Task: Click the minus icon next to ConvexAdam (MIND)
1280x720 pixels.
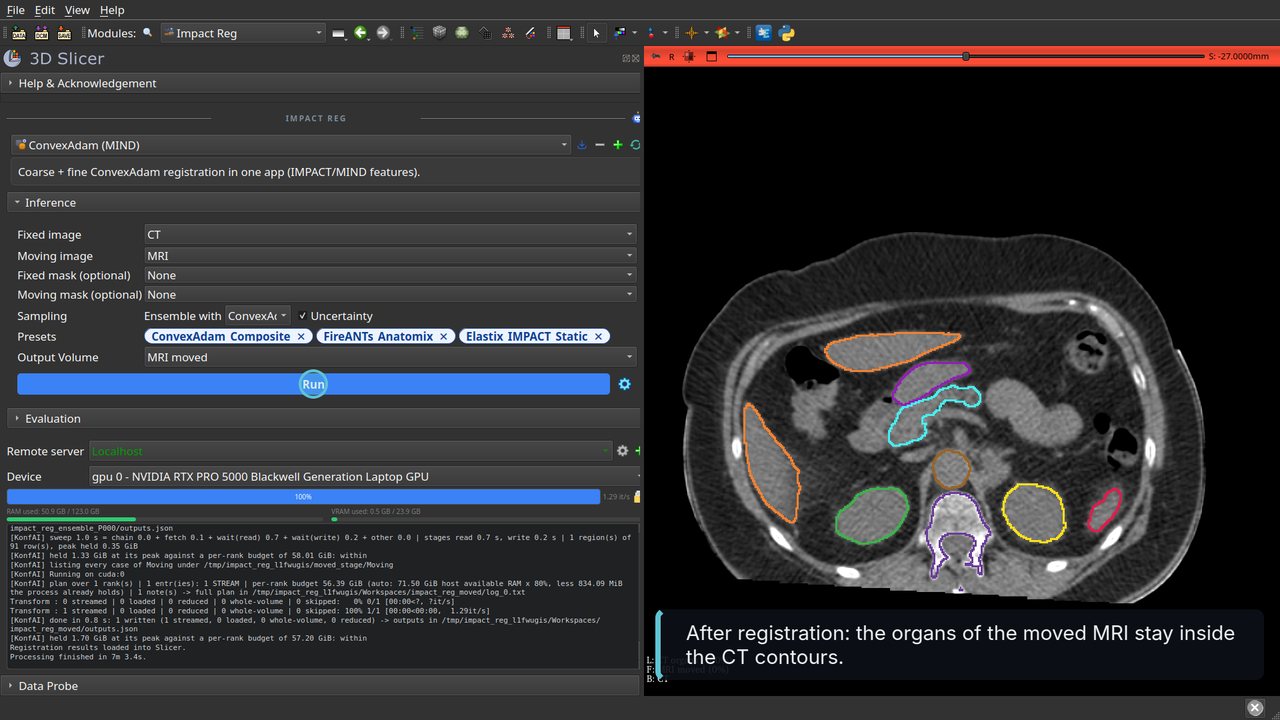Action: point(600,145)
